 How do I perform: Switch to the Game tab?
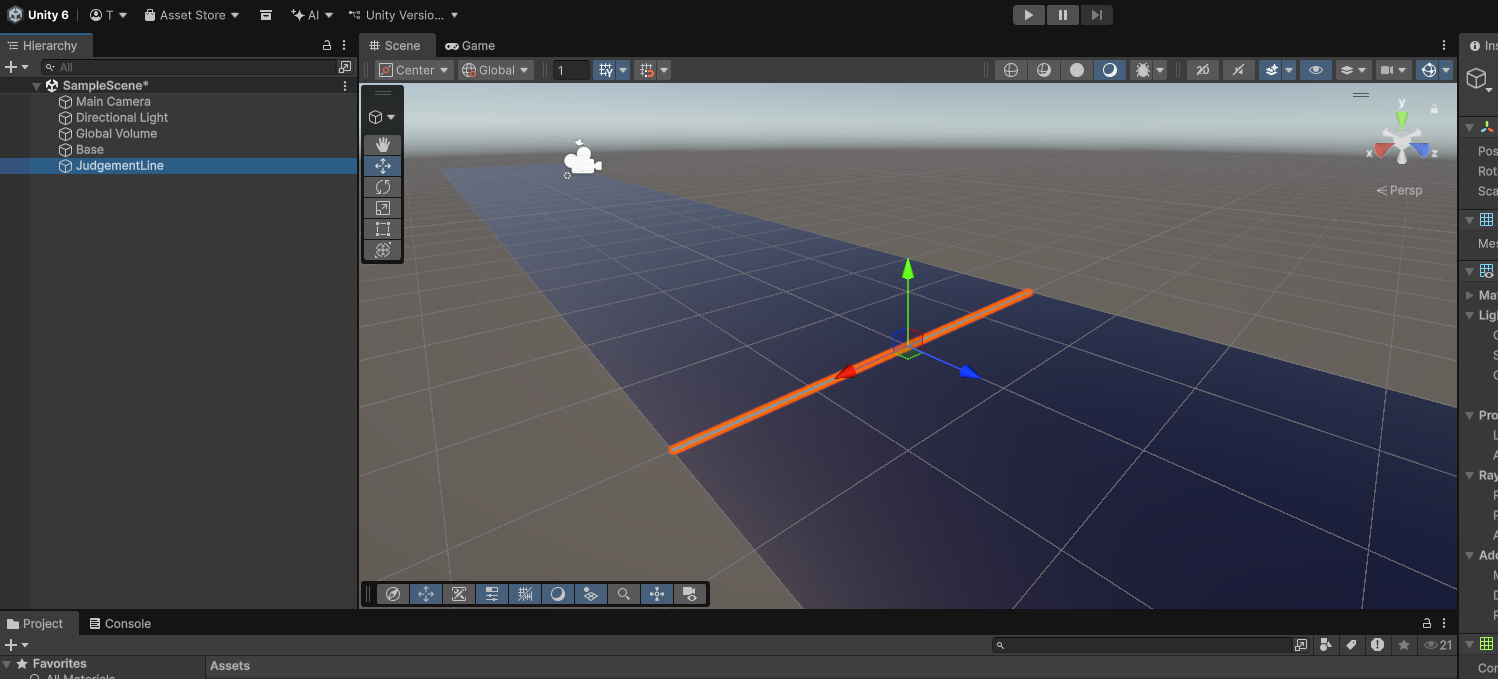coord(470,46)
